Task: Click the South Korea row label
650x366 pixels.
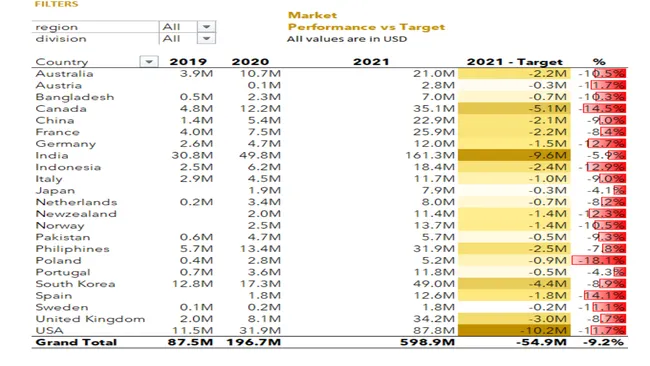Action: [x=75, y=284]
